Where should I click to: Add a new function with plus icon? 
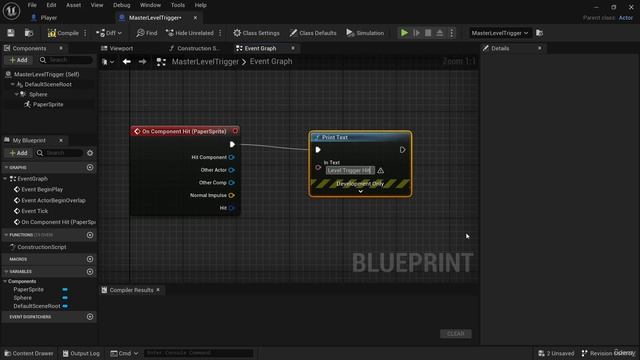(x=90, y=235)
